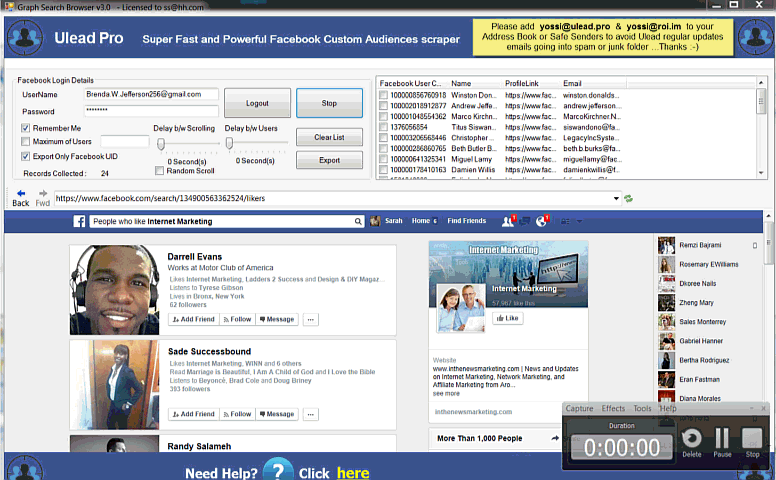Screen dimensions: 776x480
Task: Open more options for Darrell Evans
Action: tap(310, 319)
